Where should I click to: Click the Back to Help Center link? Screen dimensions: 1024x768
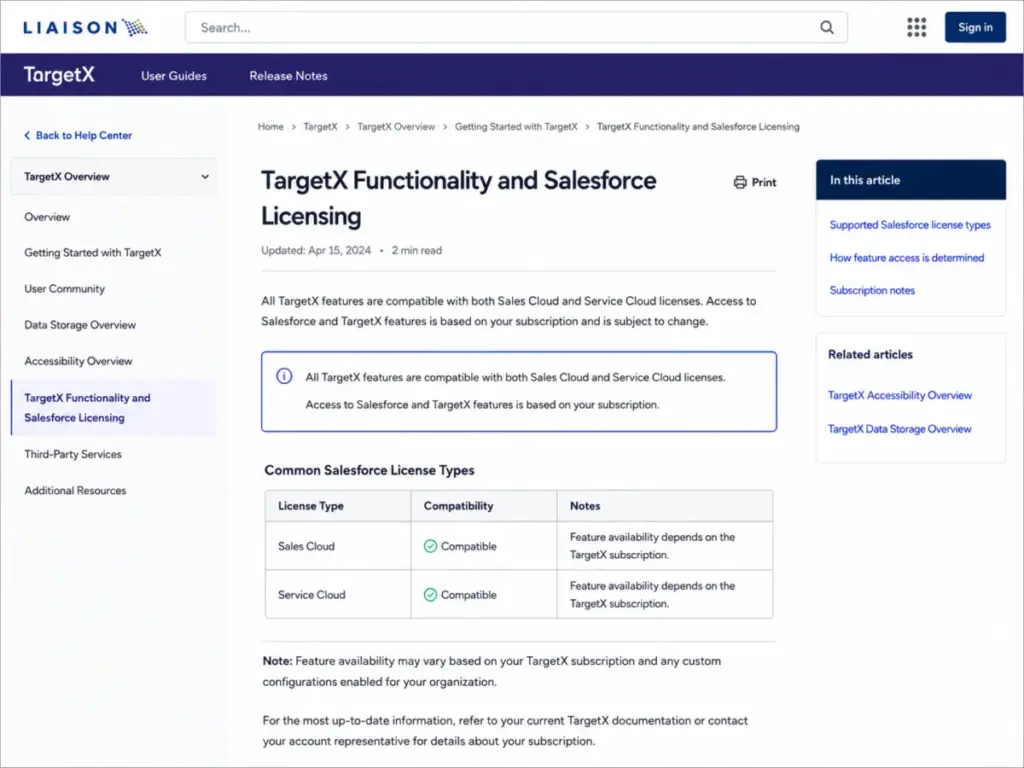[x=84, y=135]
